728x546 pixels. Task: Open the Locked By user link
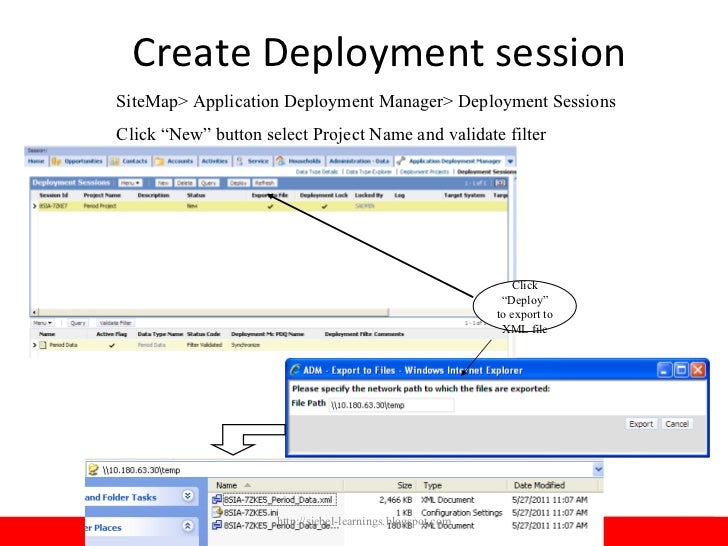[364, 206]
